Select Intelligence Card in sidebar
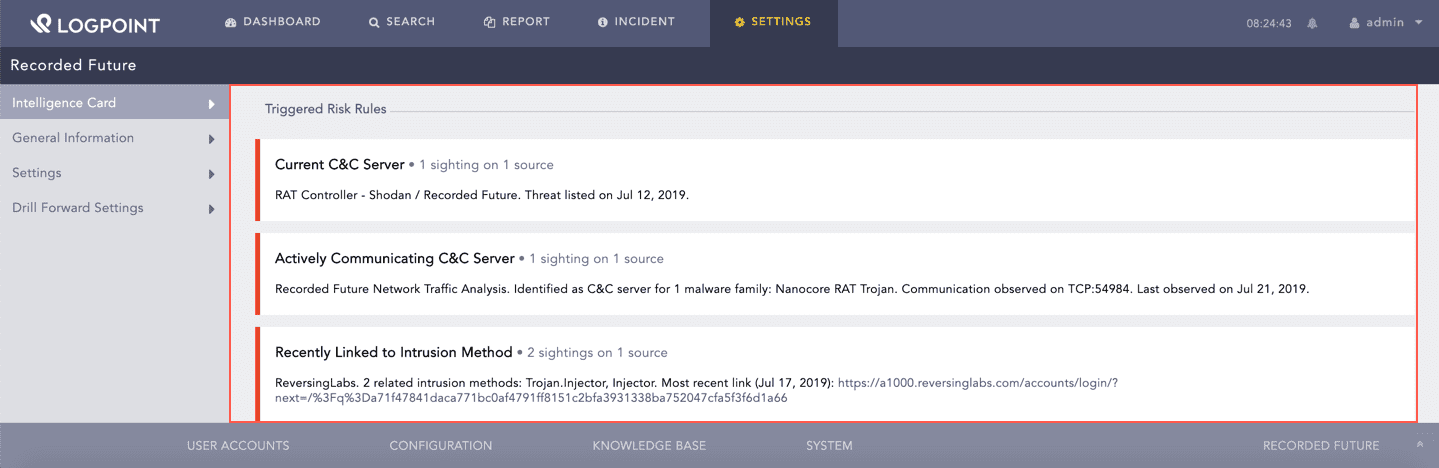Image resolution: width=1439 pixels, height=468 pixels. [64, 103]
